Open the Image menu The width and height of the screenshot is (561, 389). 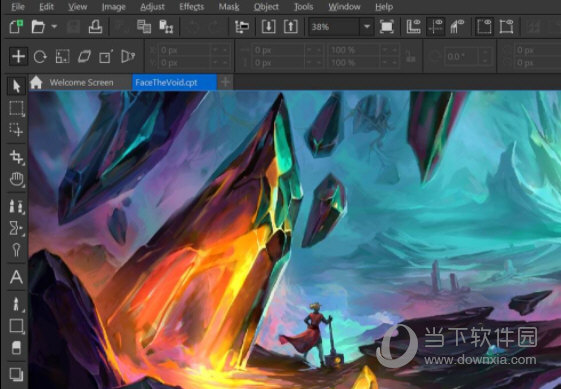click(x=113, y=7)
